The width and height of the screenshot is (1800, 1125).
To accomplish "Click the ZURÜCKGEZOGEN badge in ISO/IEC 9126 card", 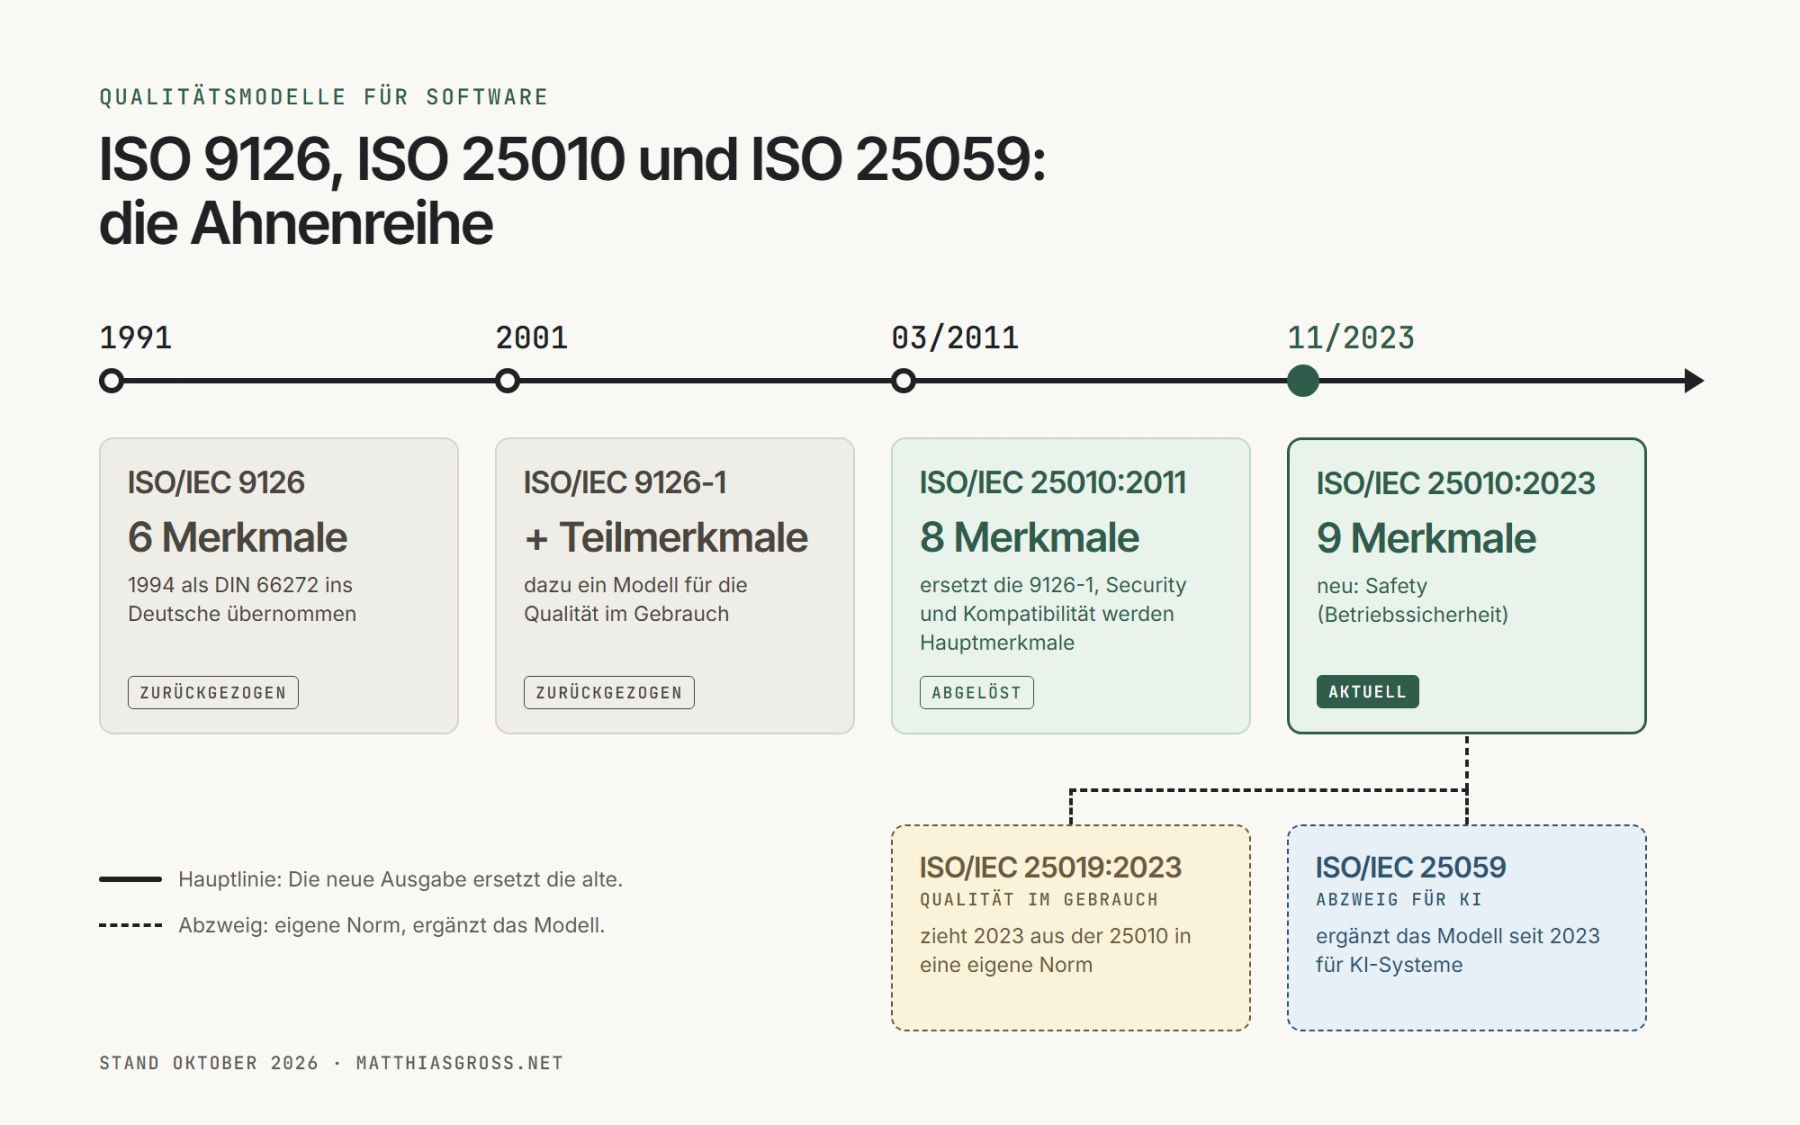I will click(x=213, y=692).
